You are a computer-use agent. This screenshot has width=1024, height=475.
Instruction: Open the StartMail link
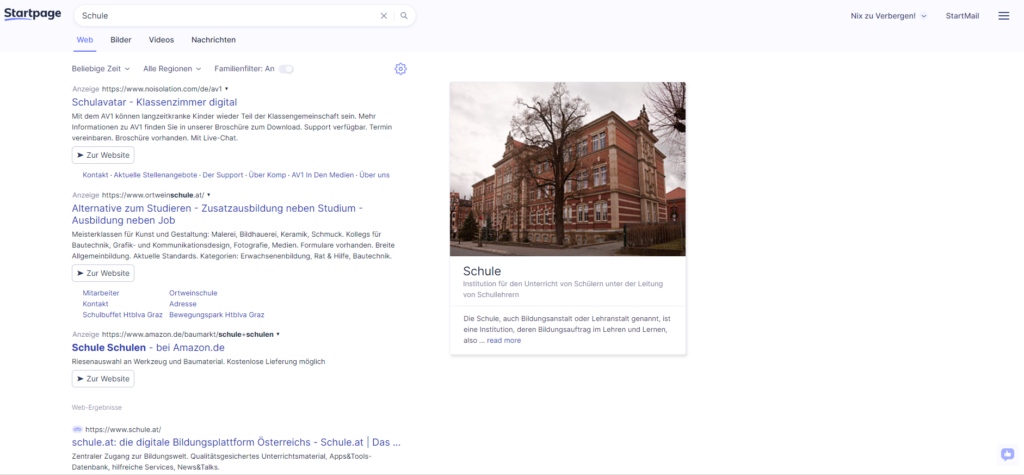(962, 16)
